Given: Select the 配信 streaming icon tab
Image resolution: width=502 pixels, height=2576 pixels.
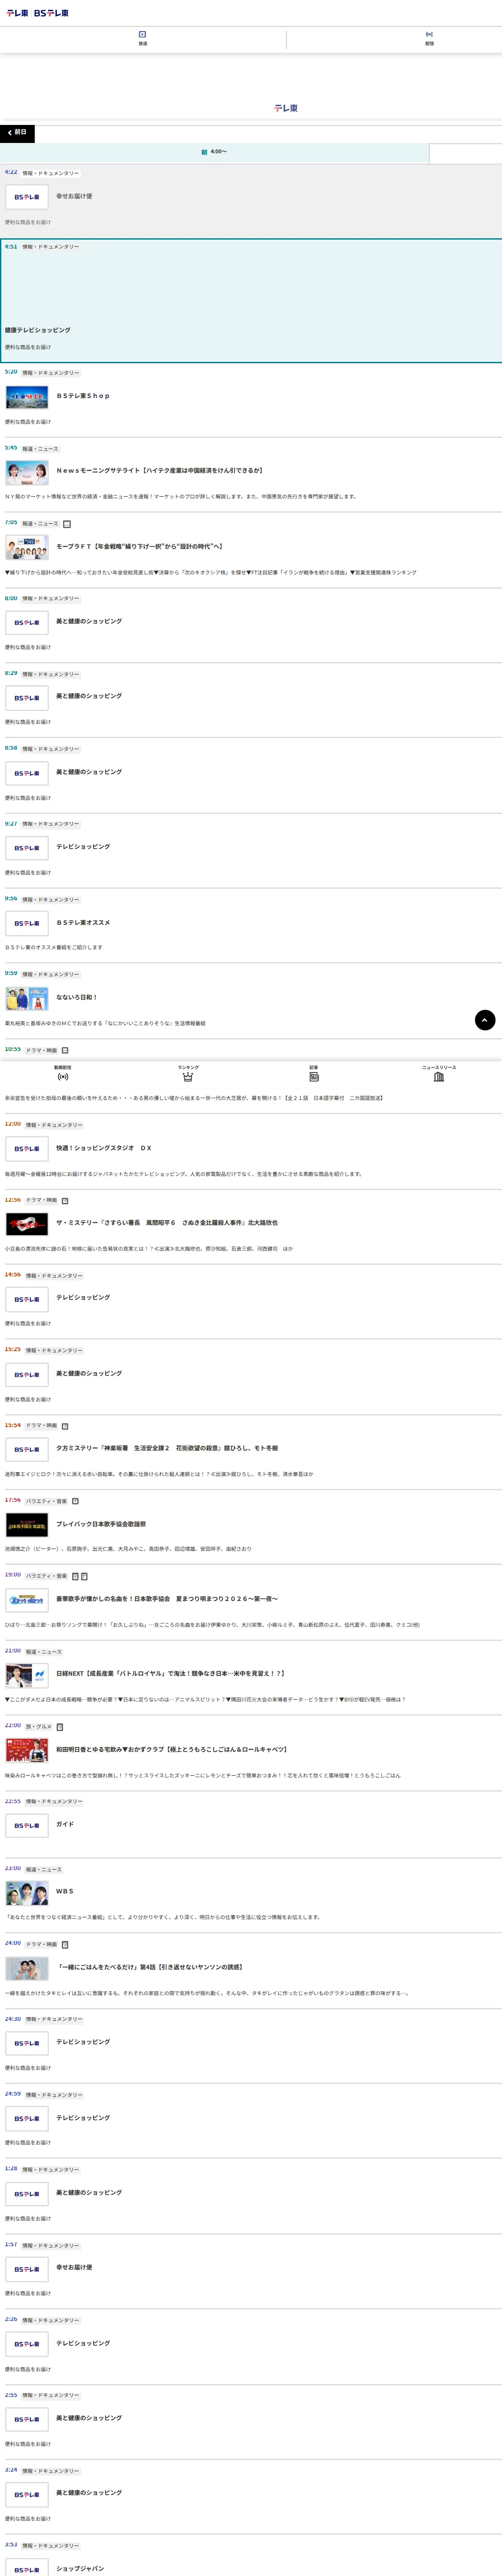Looking at the screenshot, I should [x=429, y=38].
